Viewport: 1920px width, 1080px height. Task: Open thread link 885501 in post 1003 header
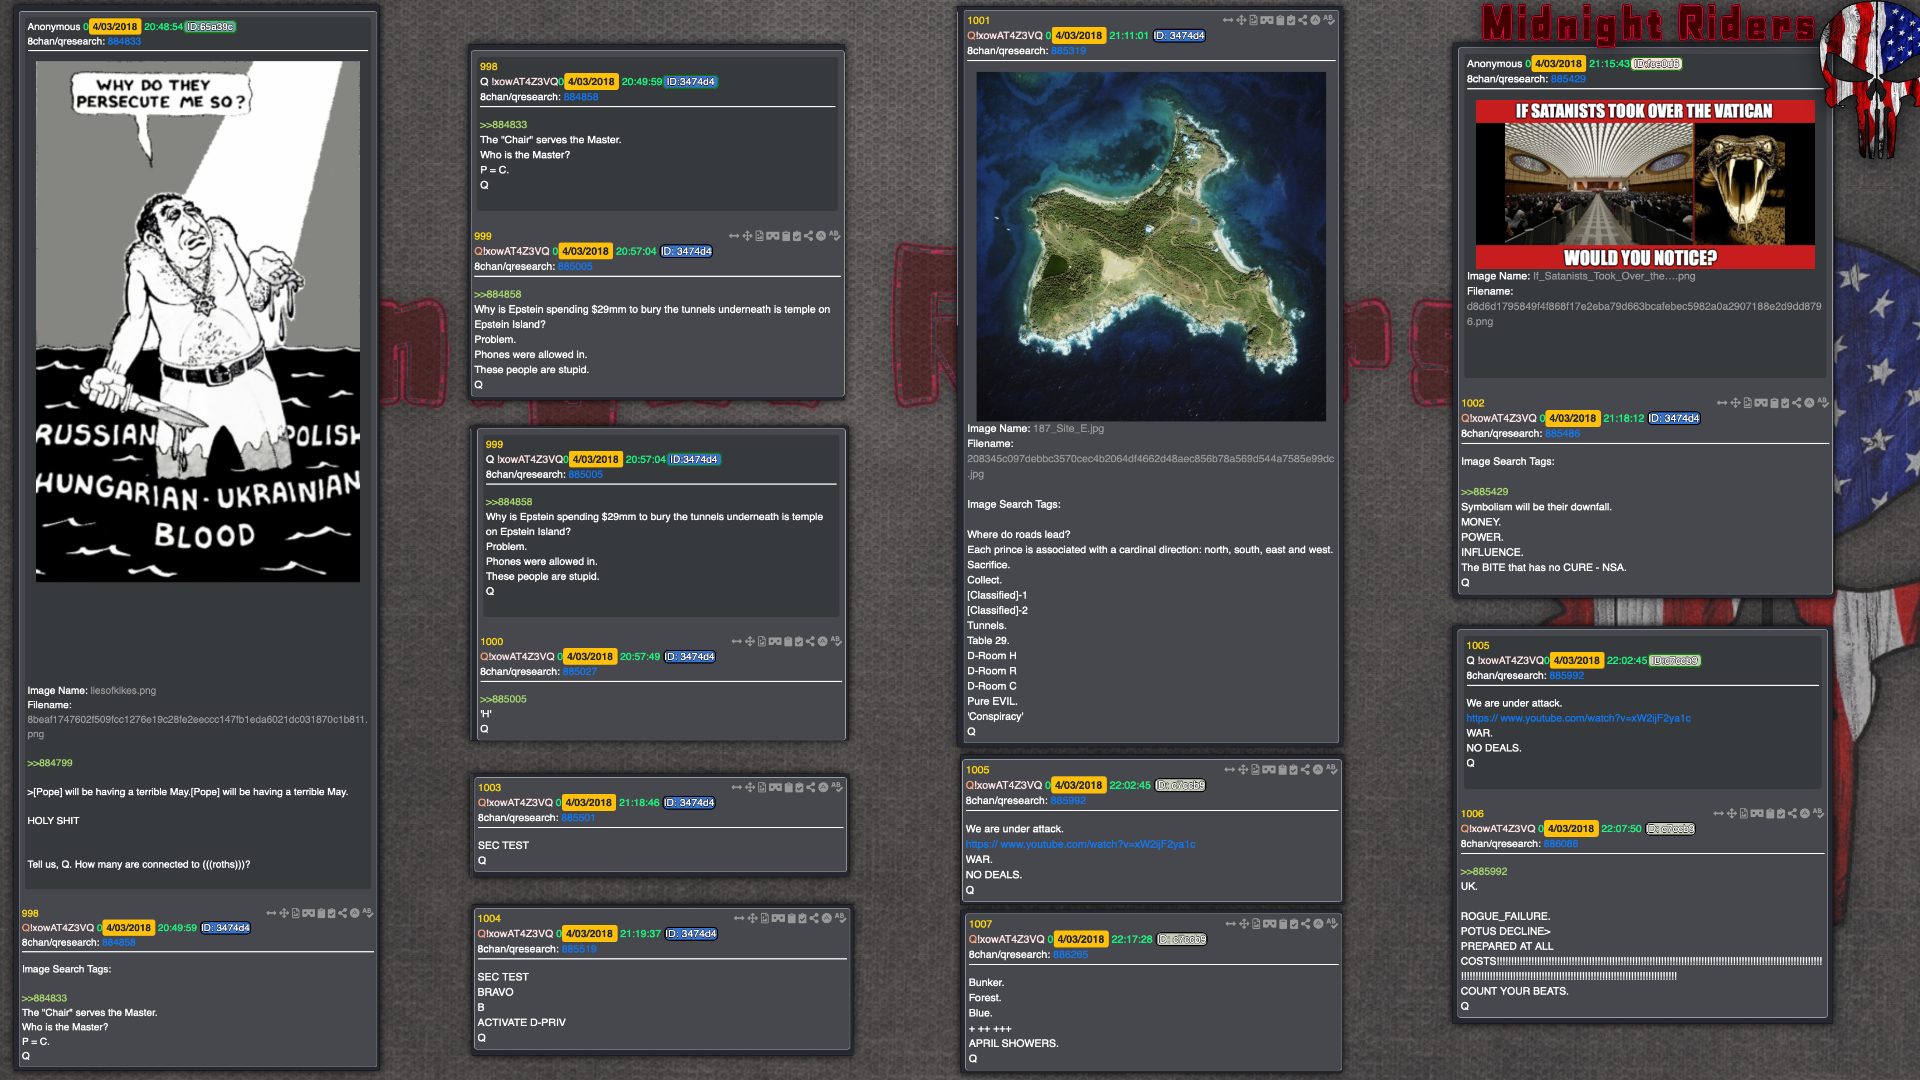pyautogui.click(x=578, y=818)
